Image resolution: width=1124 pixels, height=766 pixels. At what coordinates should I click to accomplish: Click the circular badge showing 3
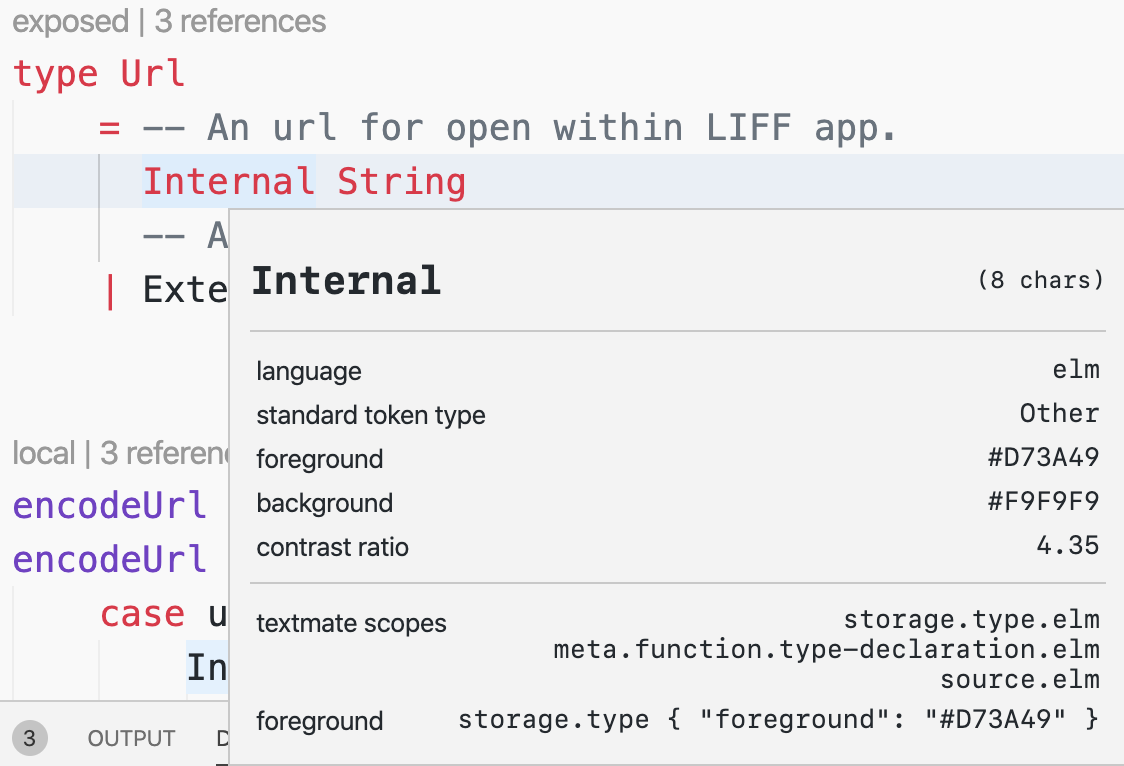[x=29, y=738]
